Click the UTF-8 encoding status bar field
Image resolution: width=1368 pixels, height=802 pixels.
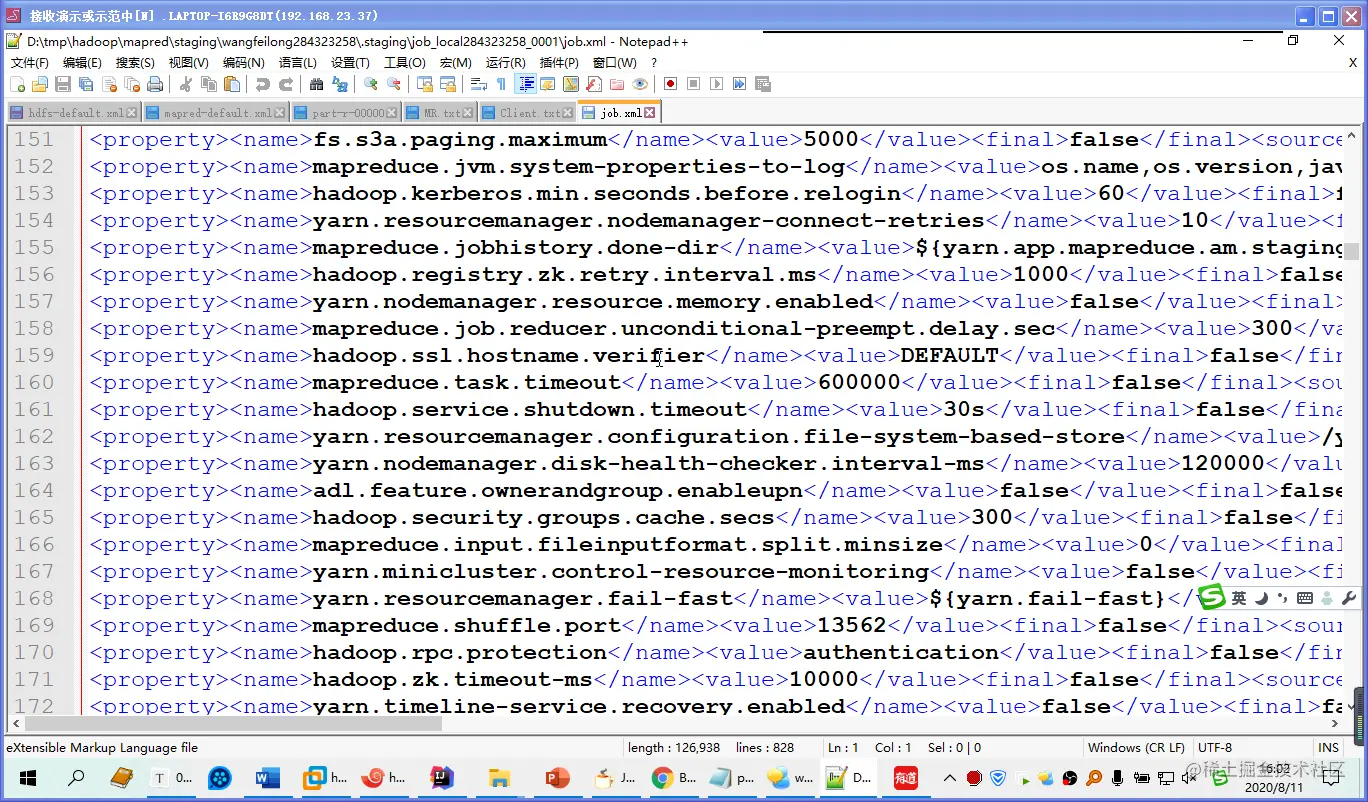tap(1251, 748)
